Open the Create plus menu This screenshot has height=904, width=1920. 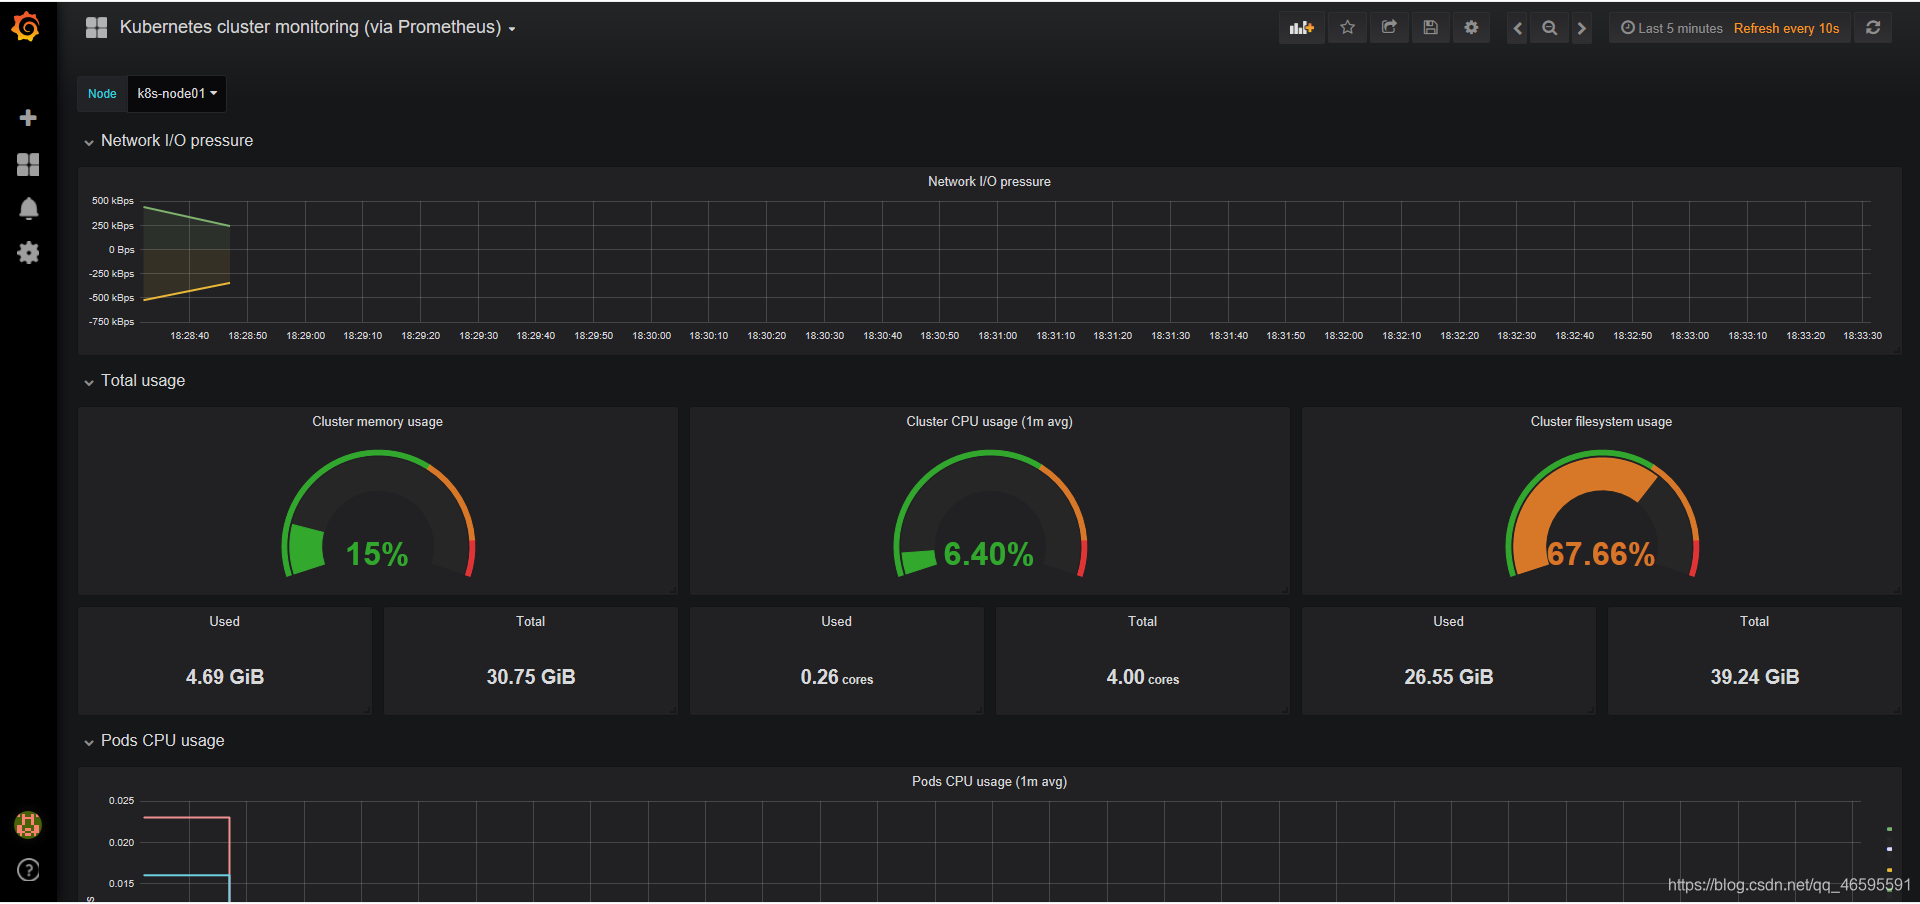click(x=28, y=118)
